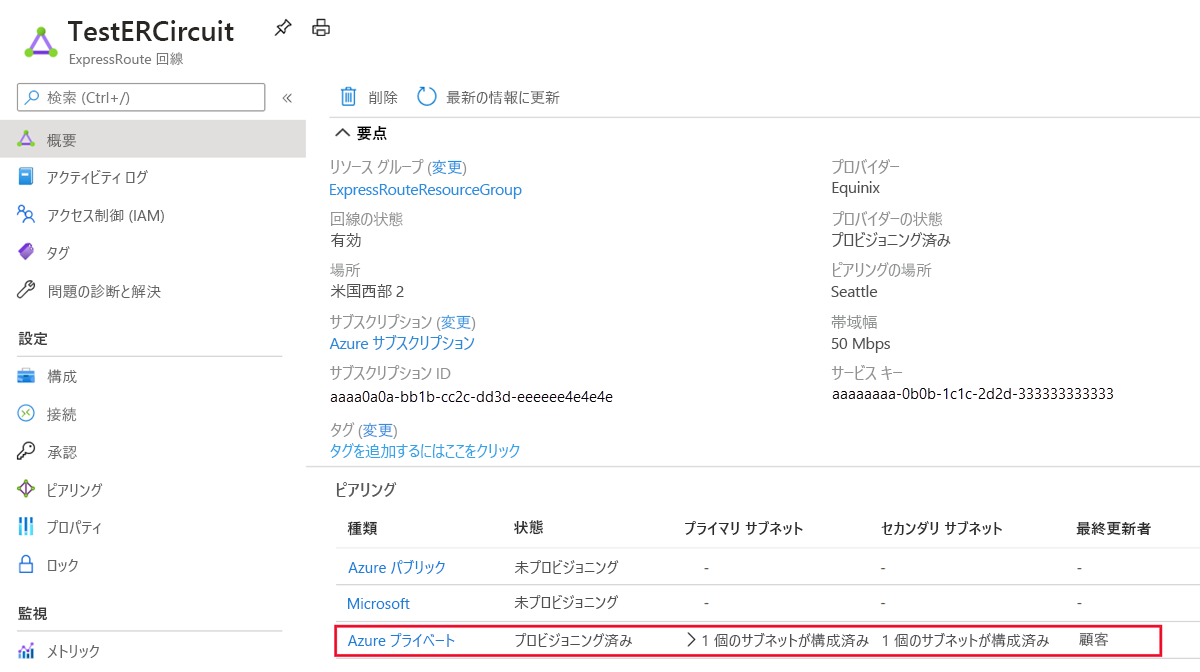
Task: Open the Azure パブリック peering
Action: [x=397, y=567]
